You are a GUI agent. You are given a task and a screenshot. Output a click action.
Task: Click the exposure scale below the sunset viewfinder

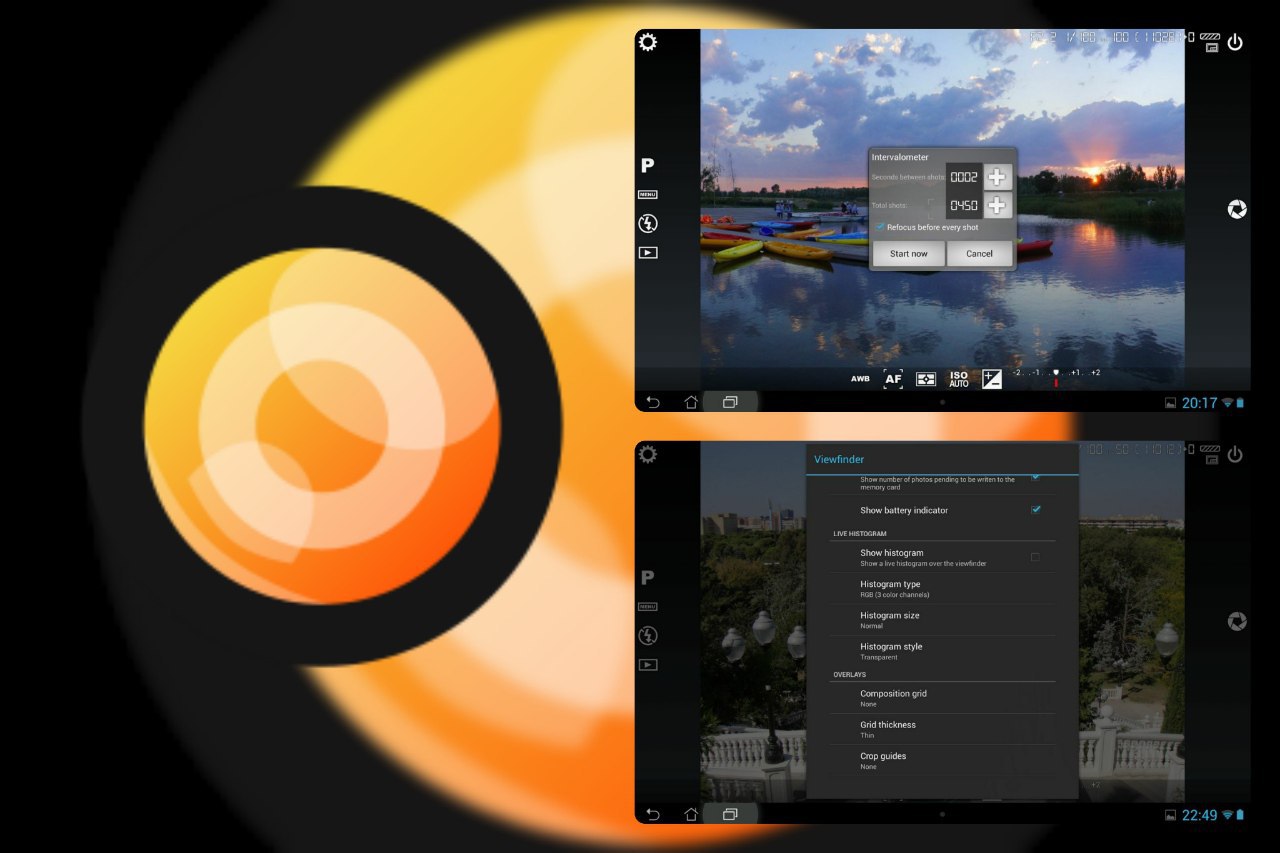tap(1055, 375)
